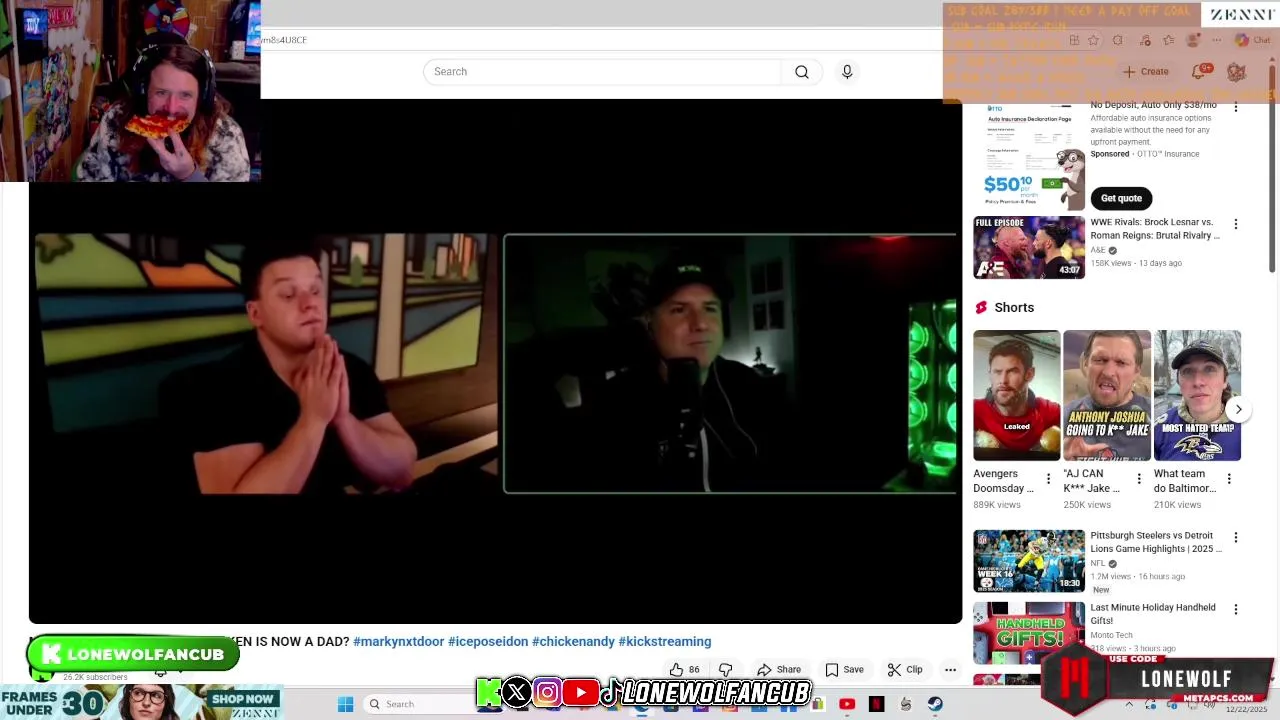Open the YouTube account avatar menu

click(1236, 72)
